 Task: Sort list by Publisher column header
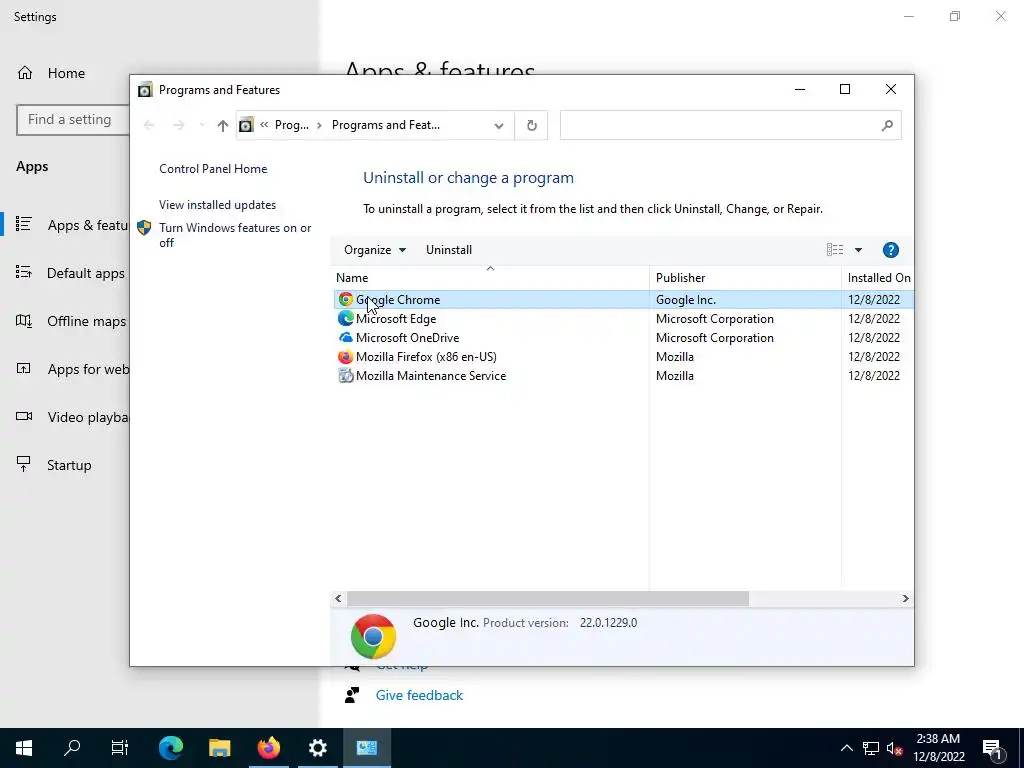pyautogui.click(x=745, y=278)
